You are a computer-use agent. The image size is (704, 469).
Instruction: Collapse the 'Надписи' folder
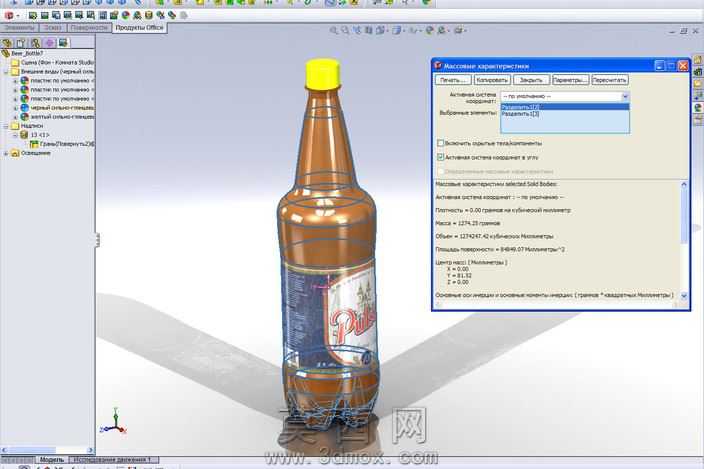coord(6,126)
